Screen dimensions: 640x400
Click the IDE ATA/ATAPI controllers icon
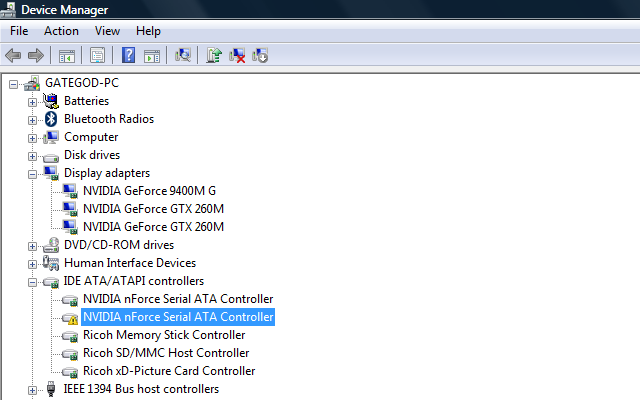point(51,282)
